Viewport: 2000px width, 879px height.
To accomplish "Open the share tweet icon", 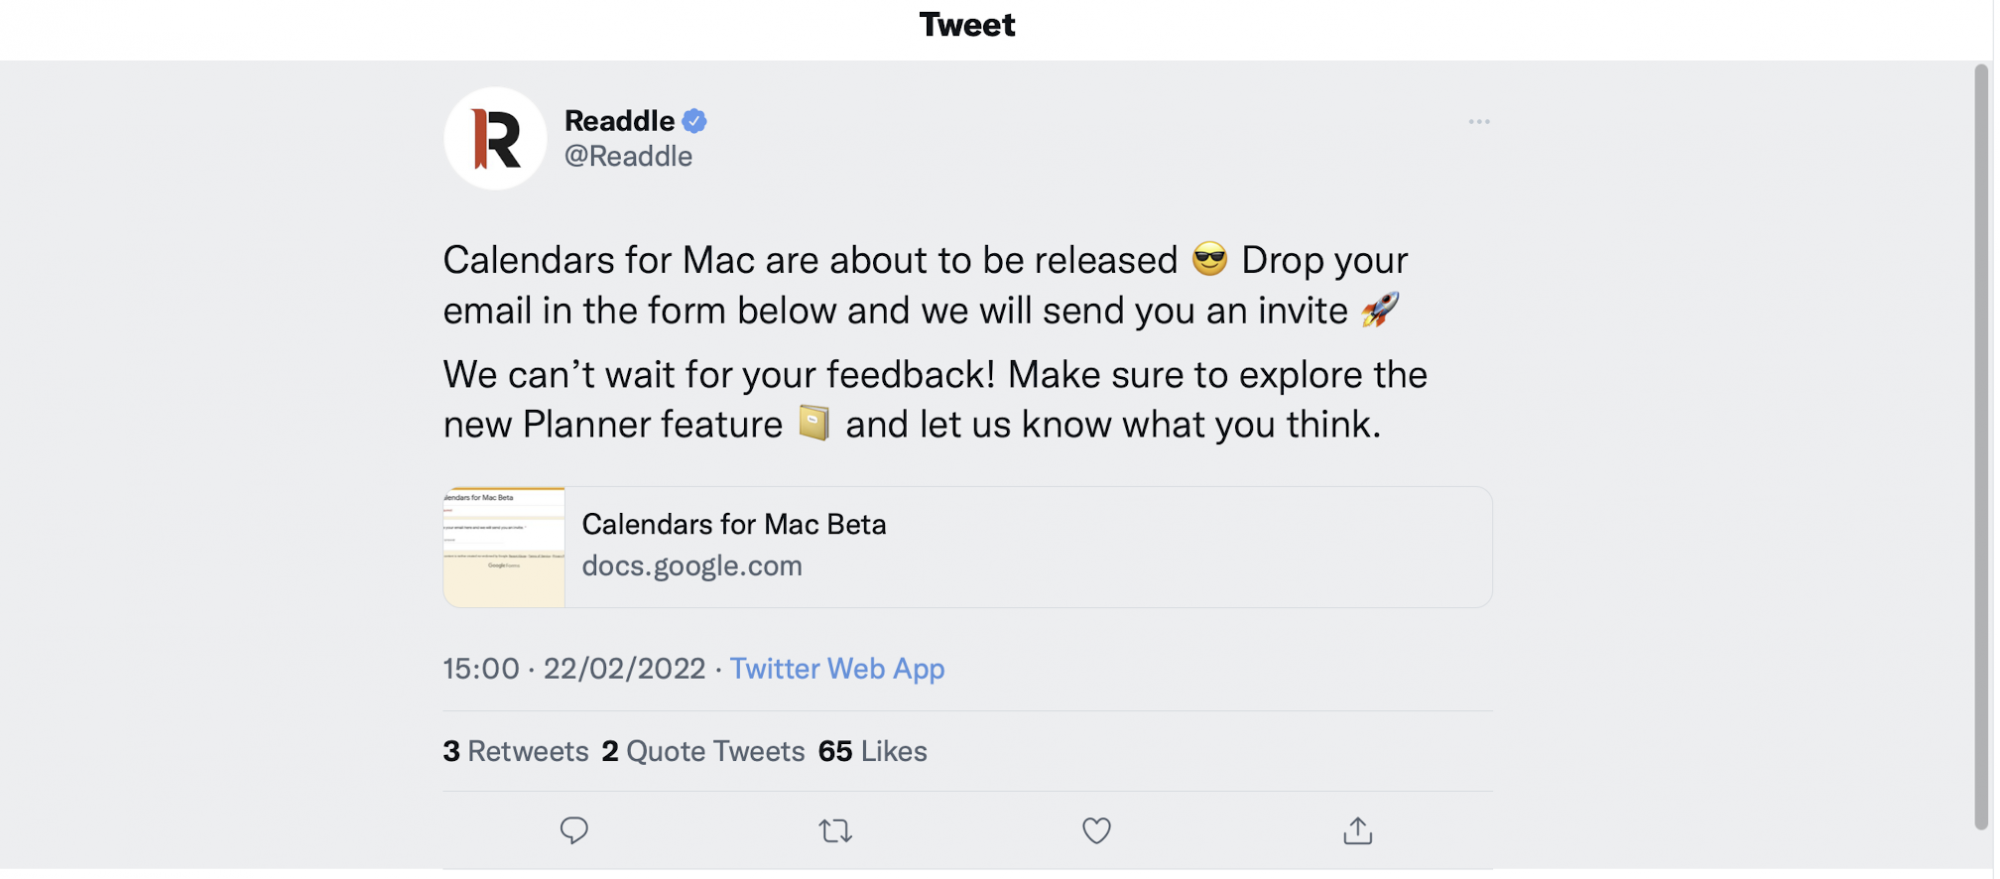I will coord(1357,830).
